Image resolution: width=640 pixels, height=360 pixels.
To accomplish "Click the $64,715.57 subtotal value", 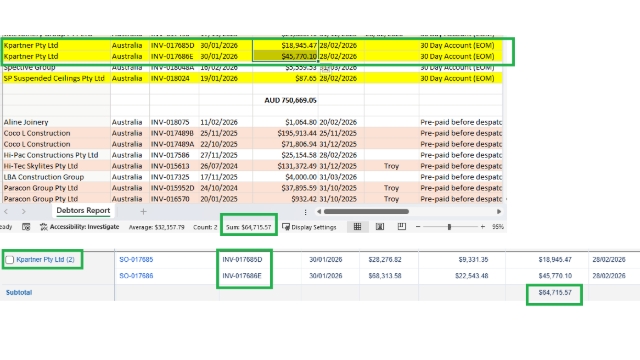I will tap(555, 293).
